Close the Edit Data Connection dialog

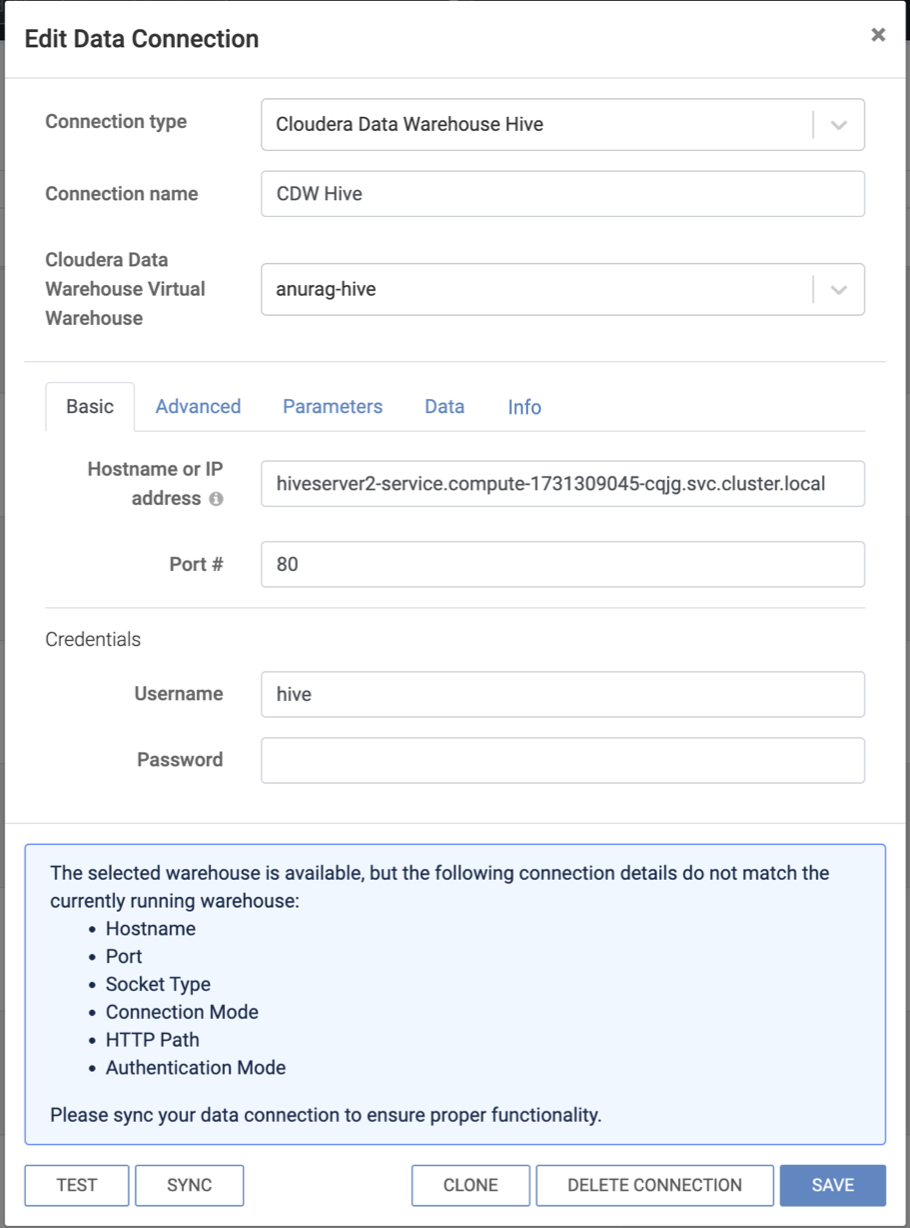[878, 35]
